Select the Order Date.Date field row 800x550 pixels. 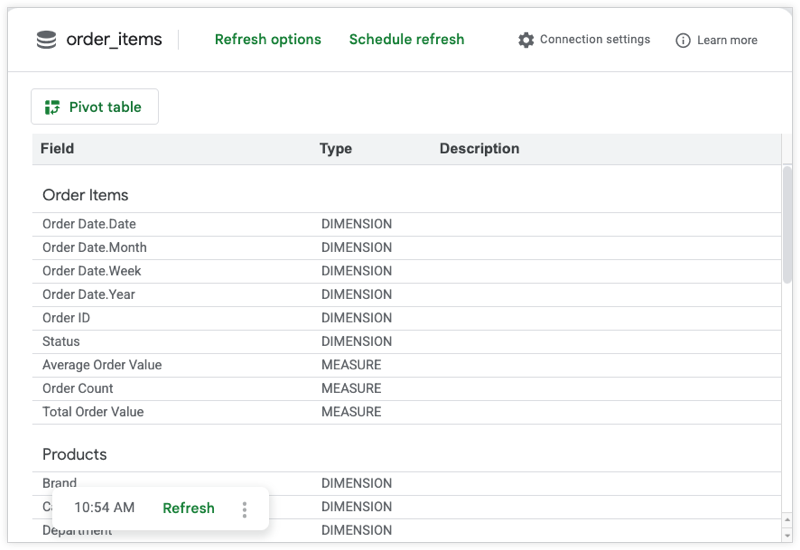coord(89,224)
